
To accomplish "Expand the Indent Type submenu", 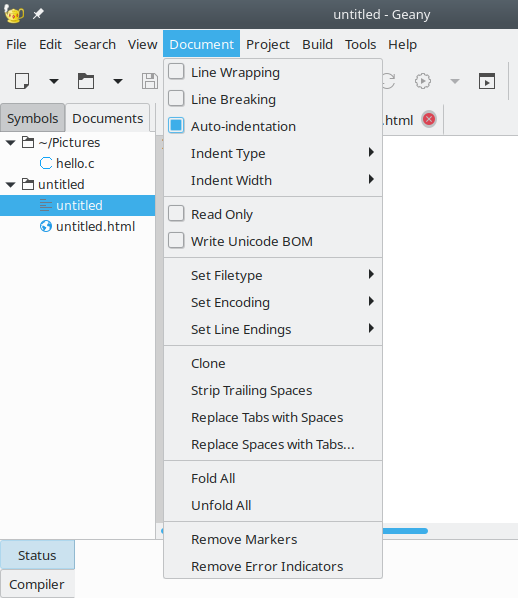I will [273, 153].
